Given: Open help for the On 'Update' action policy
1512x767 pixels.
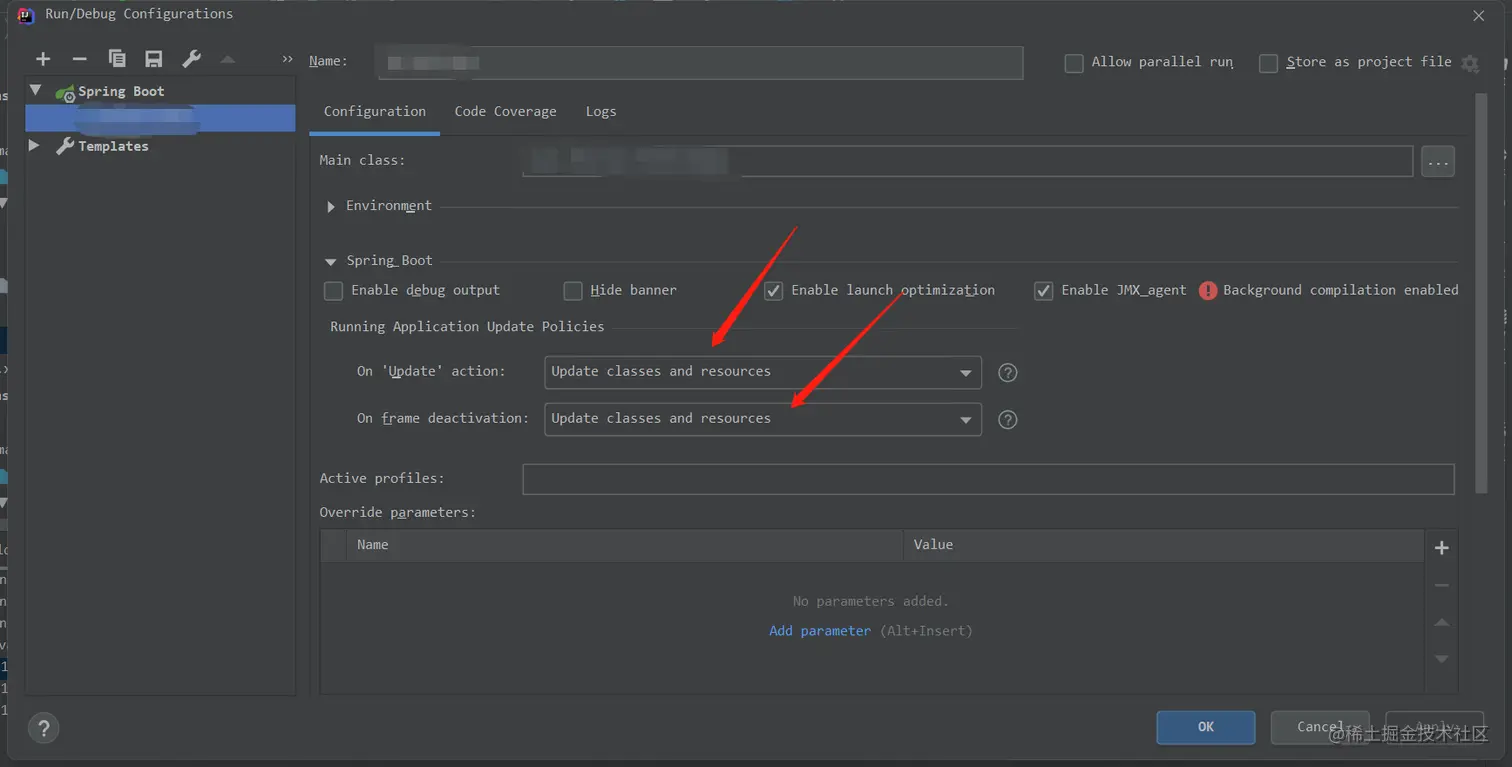Looking at the screenshot, I should click(x=1008, y=372).
